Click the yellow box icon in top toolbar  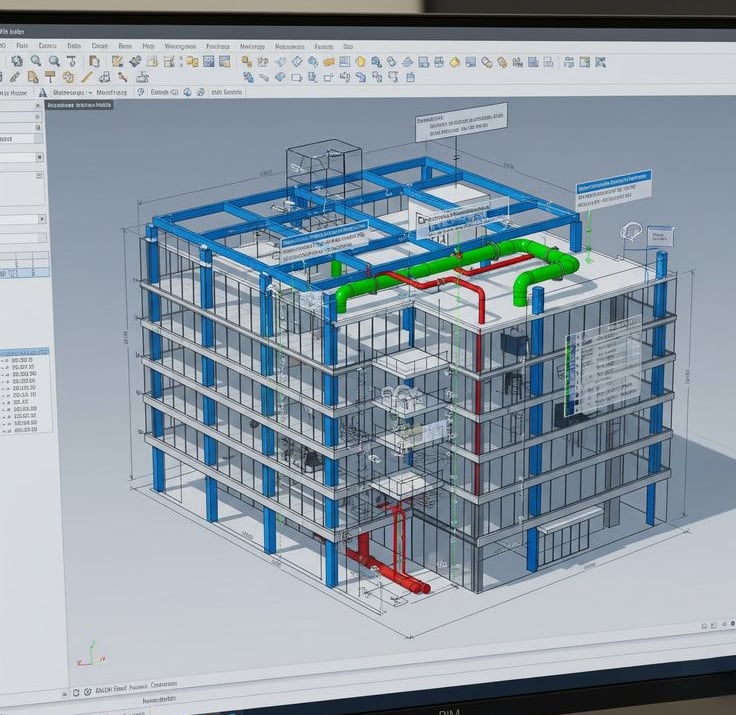tap(329, 62)
